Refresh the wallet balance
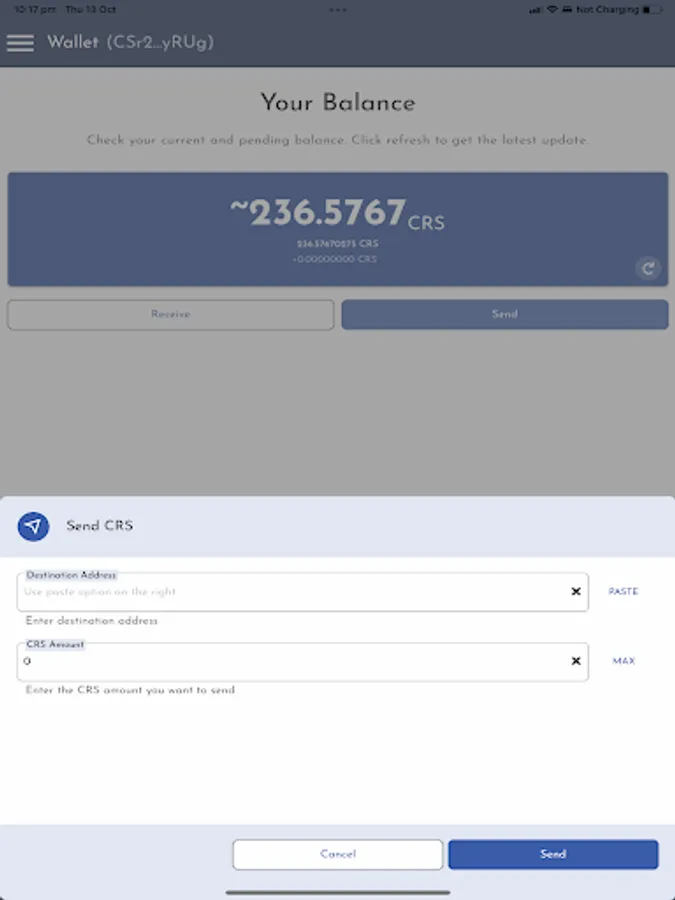 tap(648, 268)
